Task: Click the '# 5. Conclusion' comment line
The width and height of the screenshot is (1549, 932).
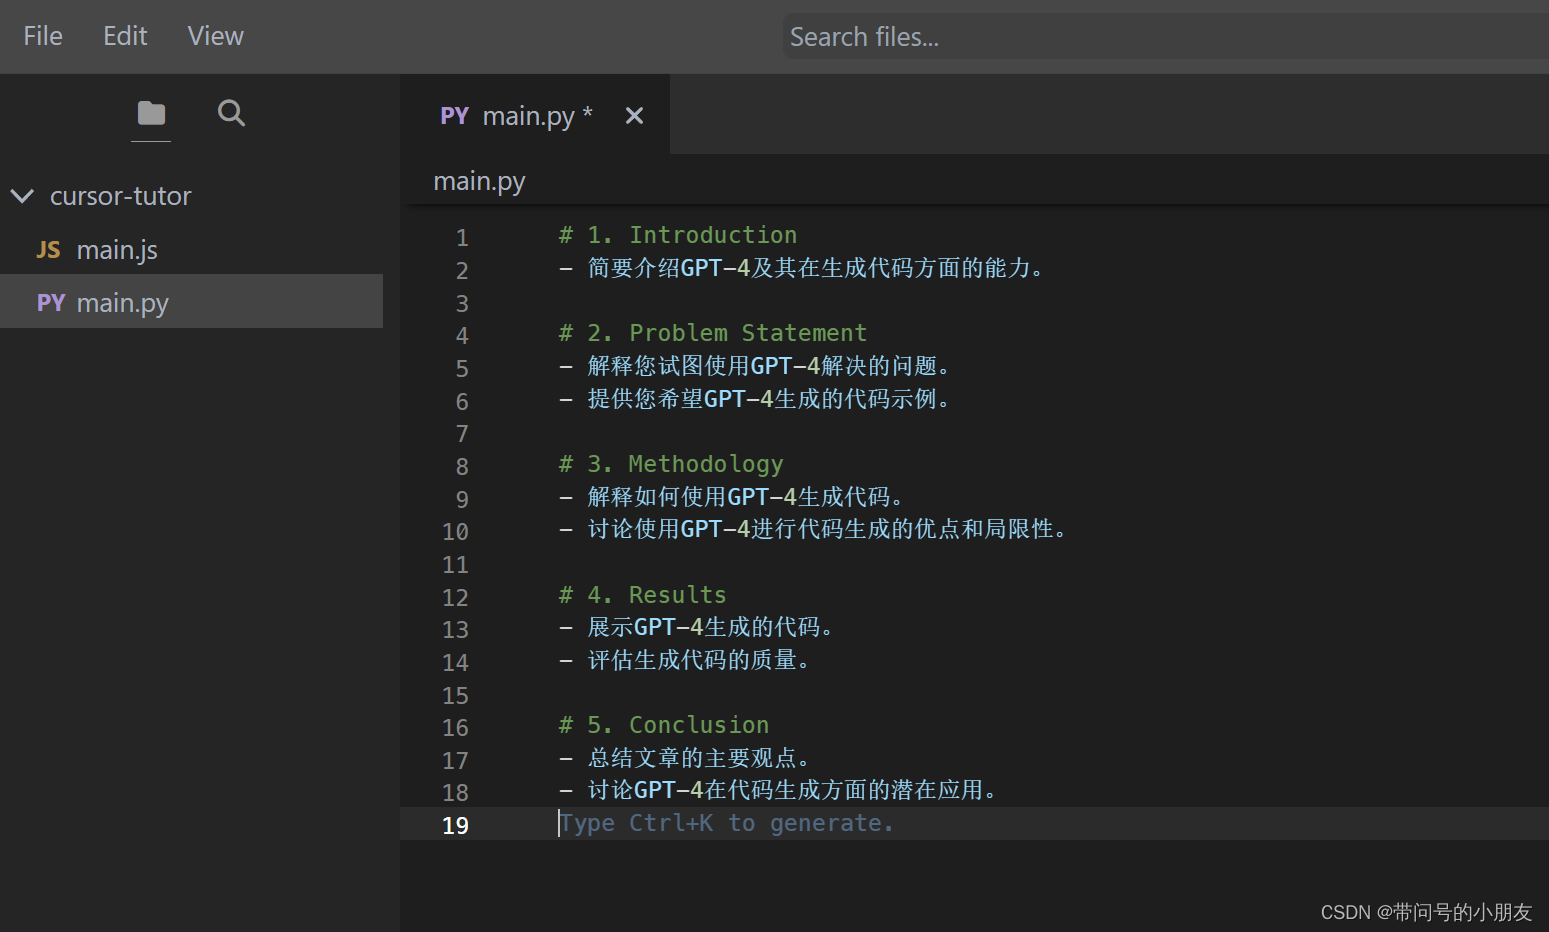Action: 664,725
